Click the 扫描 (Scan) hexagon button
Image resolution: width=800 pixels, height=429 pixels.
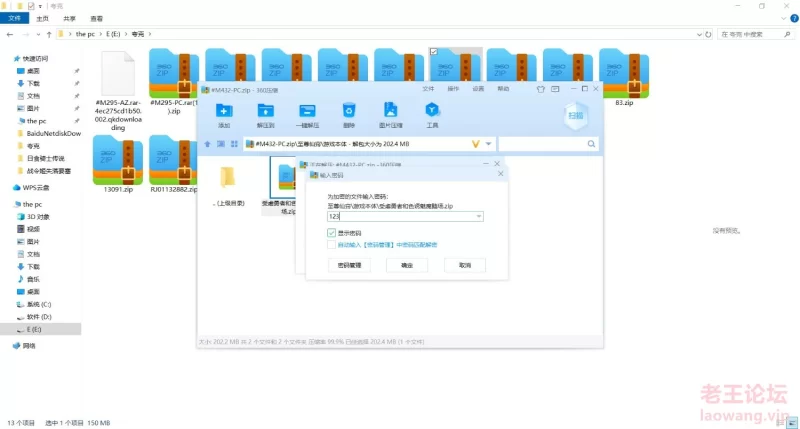(576, 116)
